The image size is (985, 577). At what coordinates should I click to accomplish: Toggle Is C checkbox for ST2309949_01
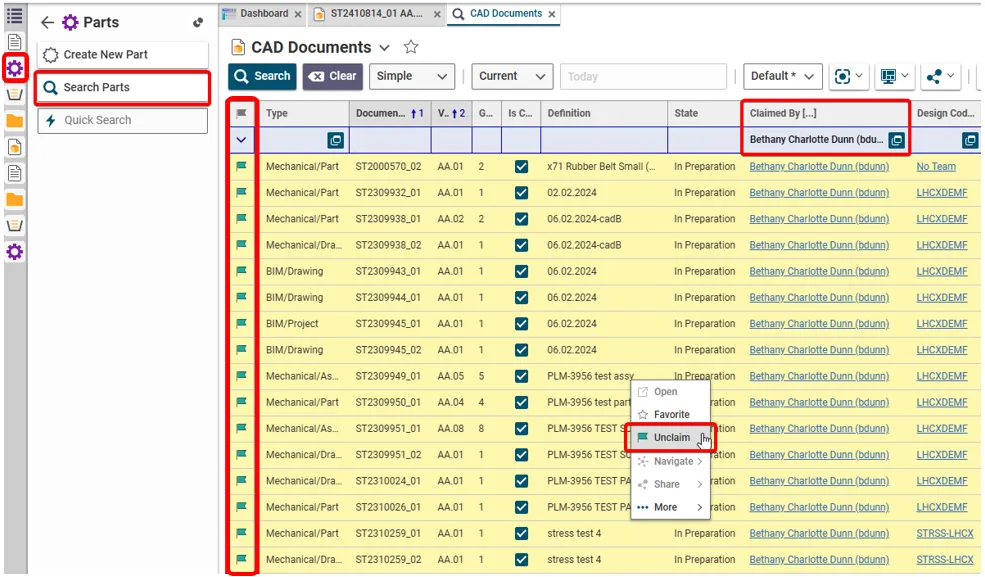pos(521,376)
